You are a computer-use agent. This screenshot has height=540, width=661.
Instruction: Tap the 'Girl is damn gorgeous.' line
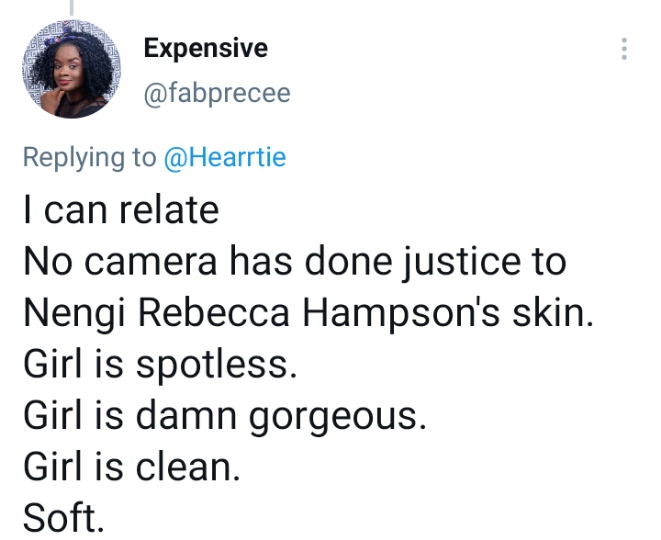(225, 416)
